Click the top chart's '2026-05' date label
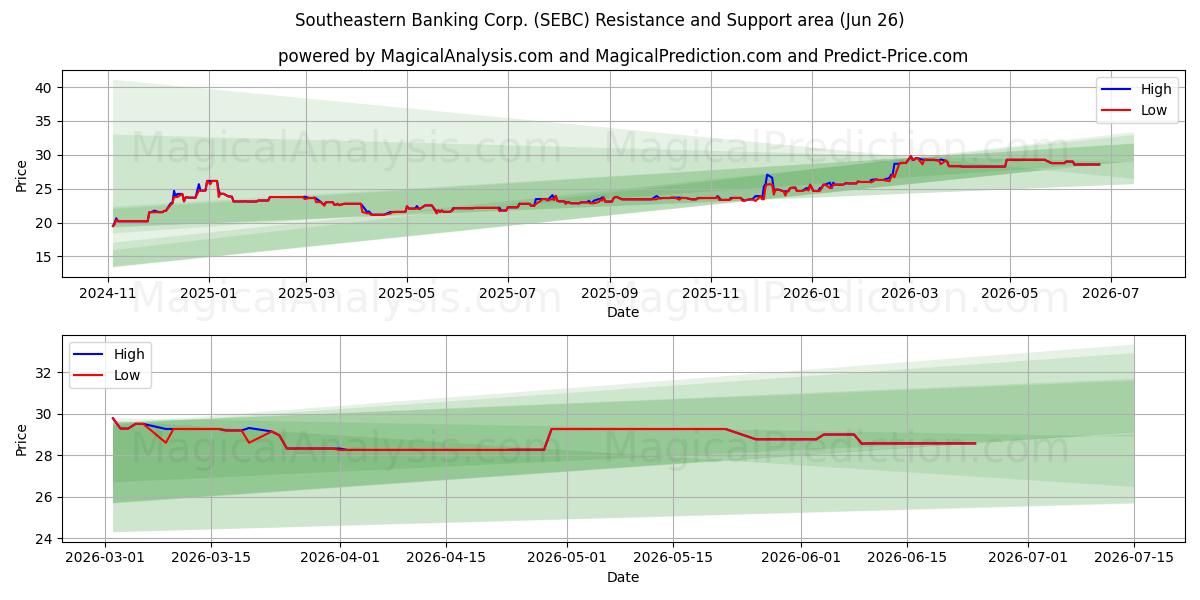The height and width of the screenshot is (600, 1200). pyautogui.click(x=1009, y=295)
